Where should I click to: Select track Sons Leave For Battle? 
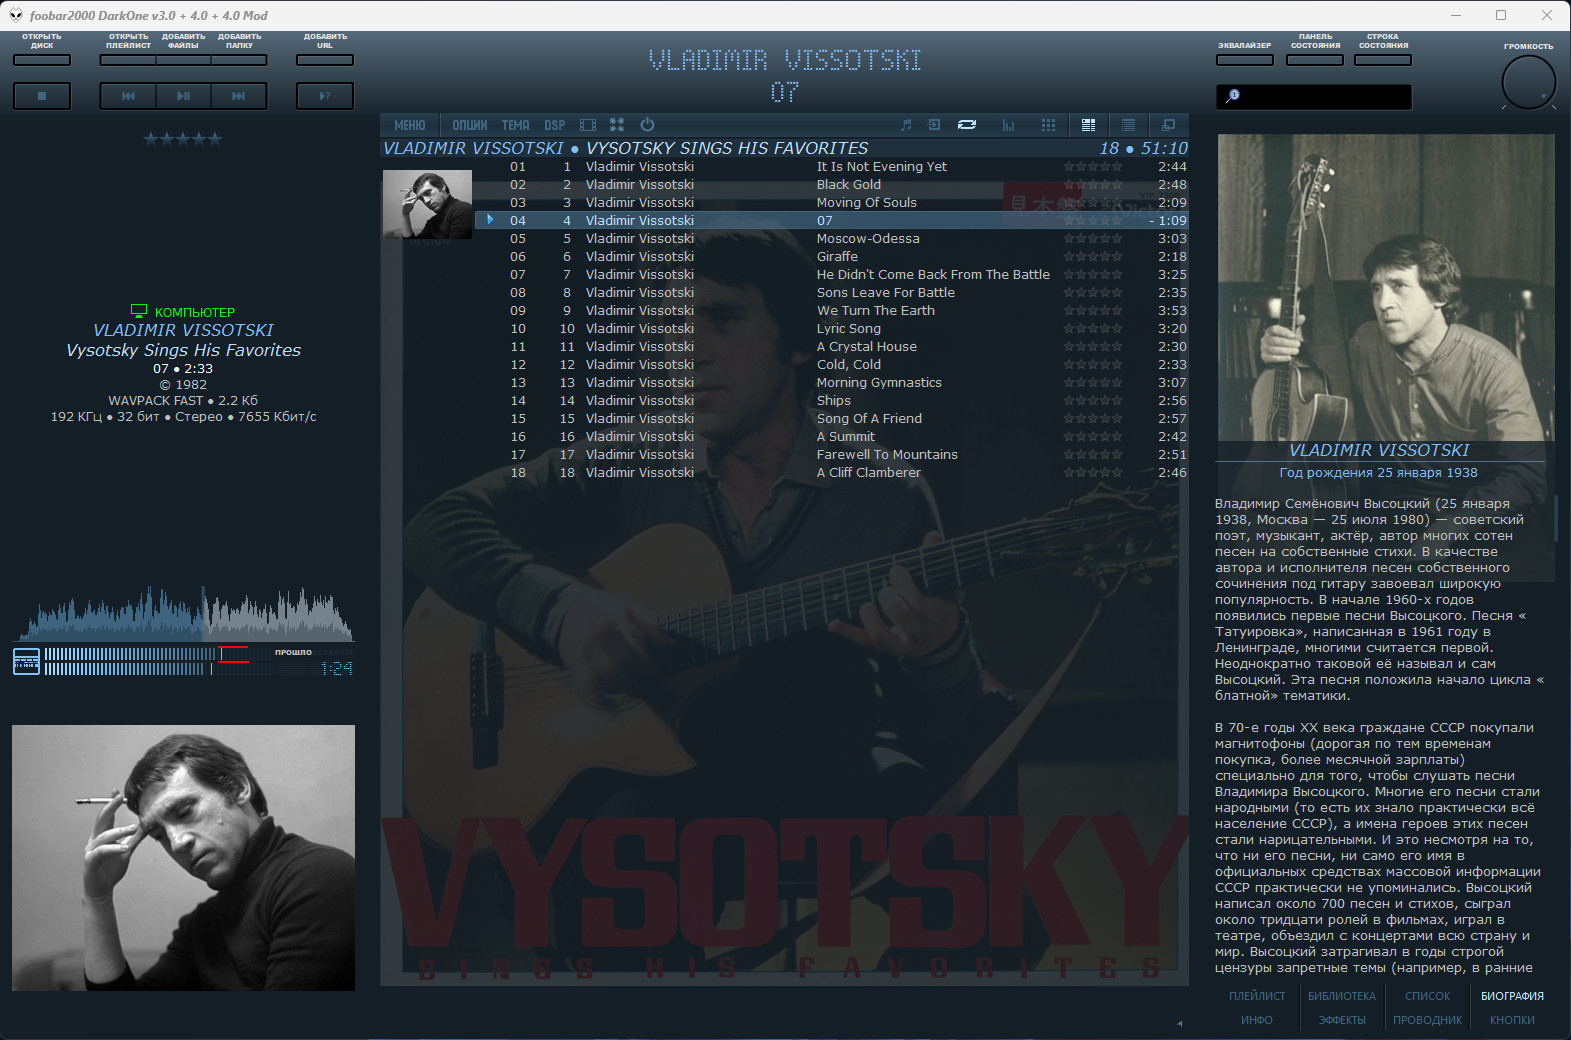[x=832, y=293]
